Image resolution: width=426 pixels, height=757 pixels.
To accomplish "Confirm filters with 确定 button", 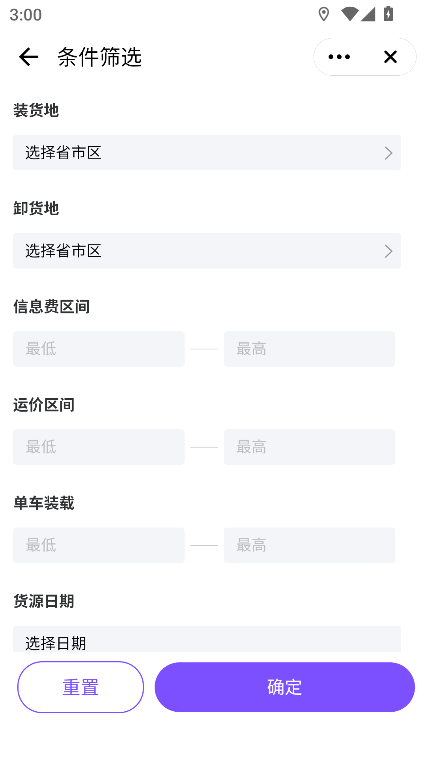I will pos(284,687).
